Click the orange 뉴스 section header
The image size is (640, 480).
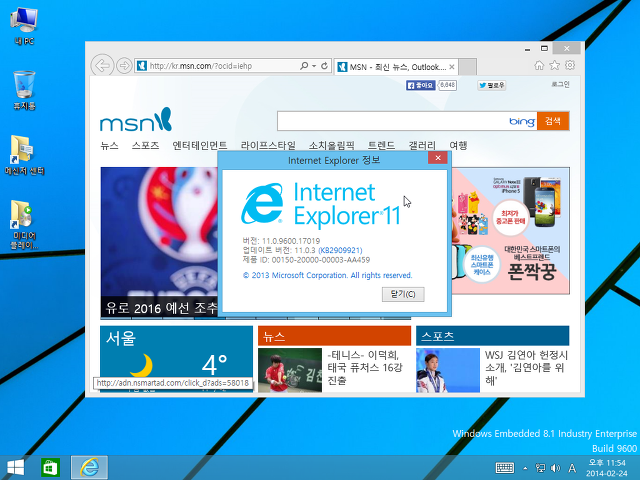(334, 336)
